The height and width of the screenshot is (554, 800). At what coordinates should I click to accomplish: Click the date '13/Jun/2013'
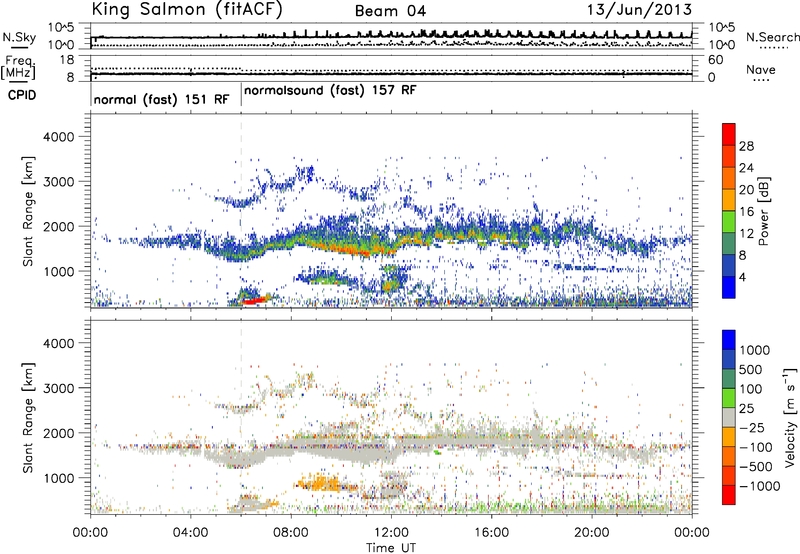point(639,10)
